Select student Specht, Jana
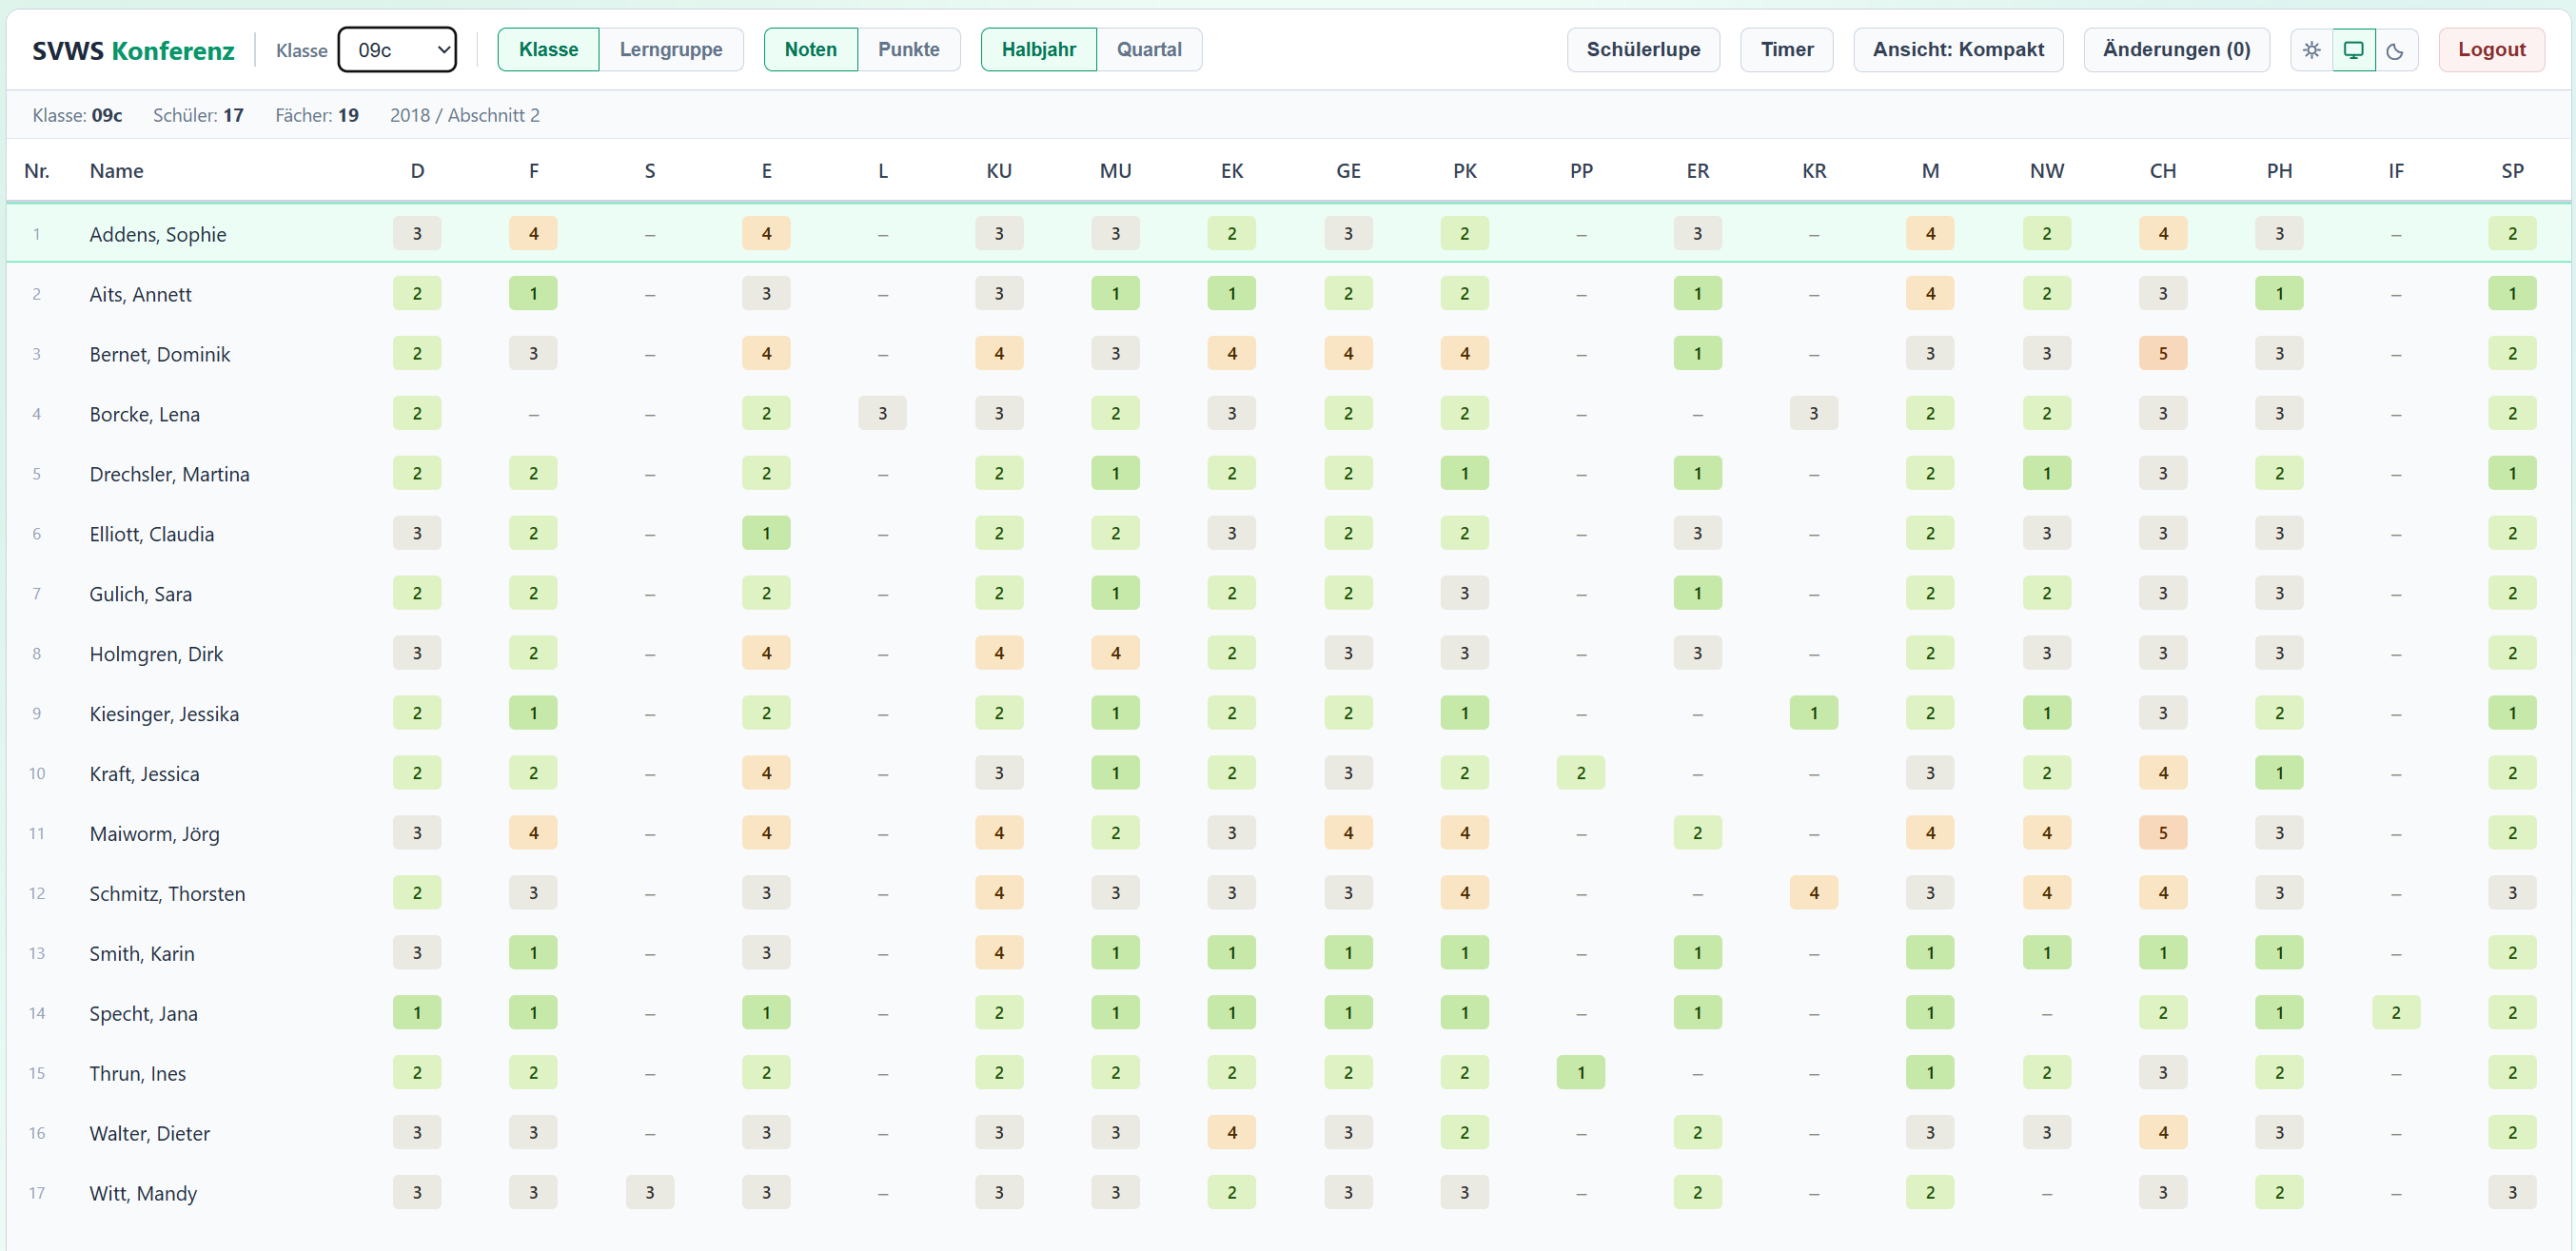Screen dimensions: 2576x1251 click(x=143, y=1014)
